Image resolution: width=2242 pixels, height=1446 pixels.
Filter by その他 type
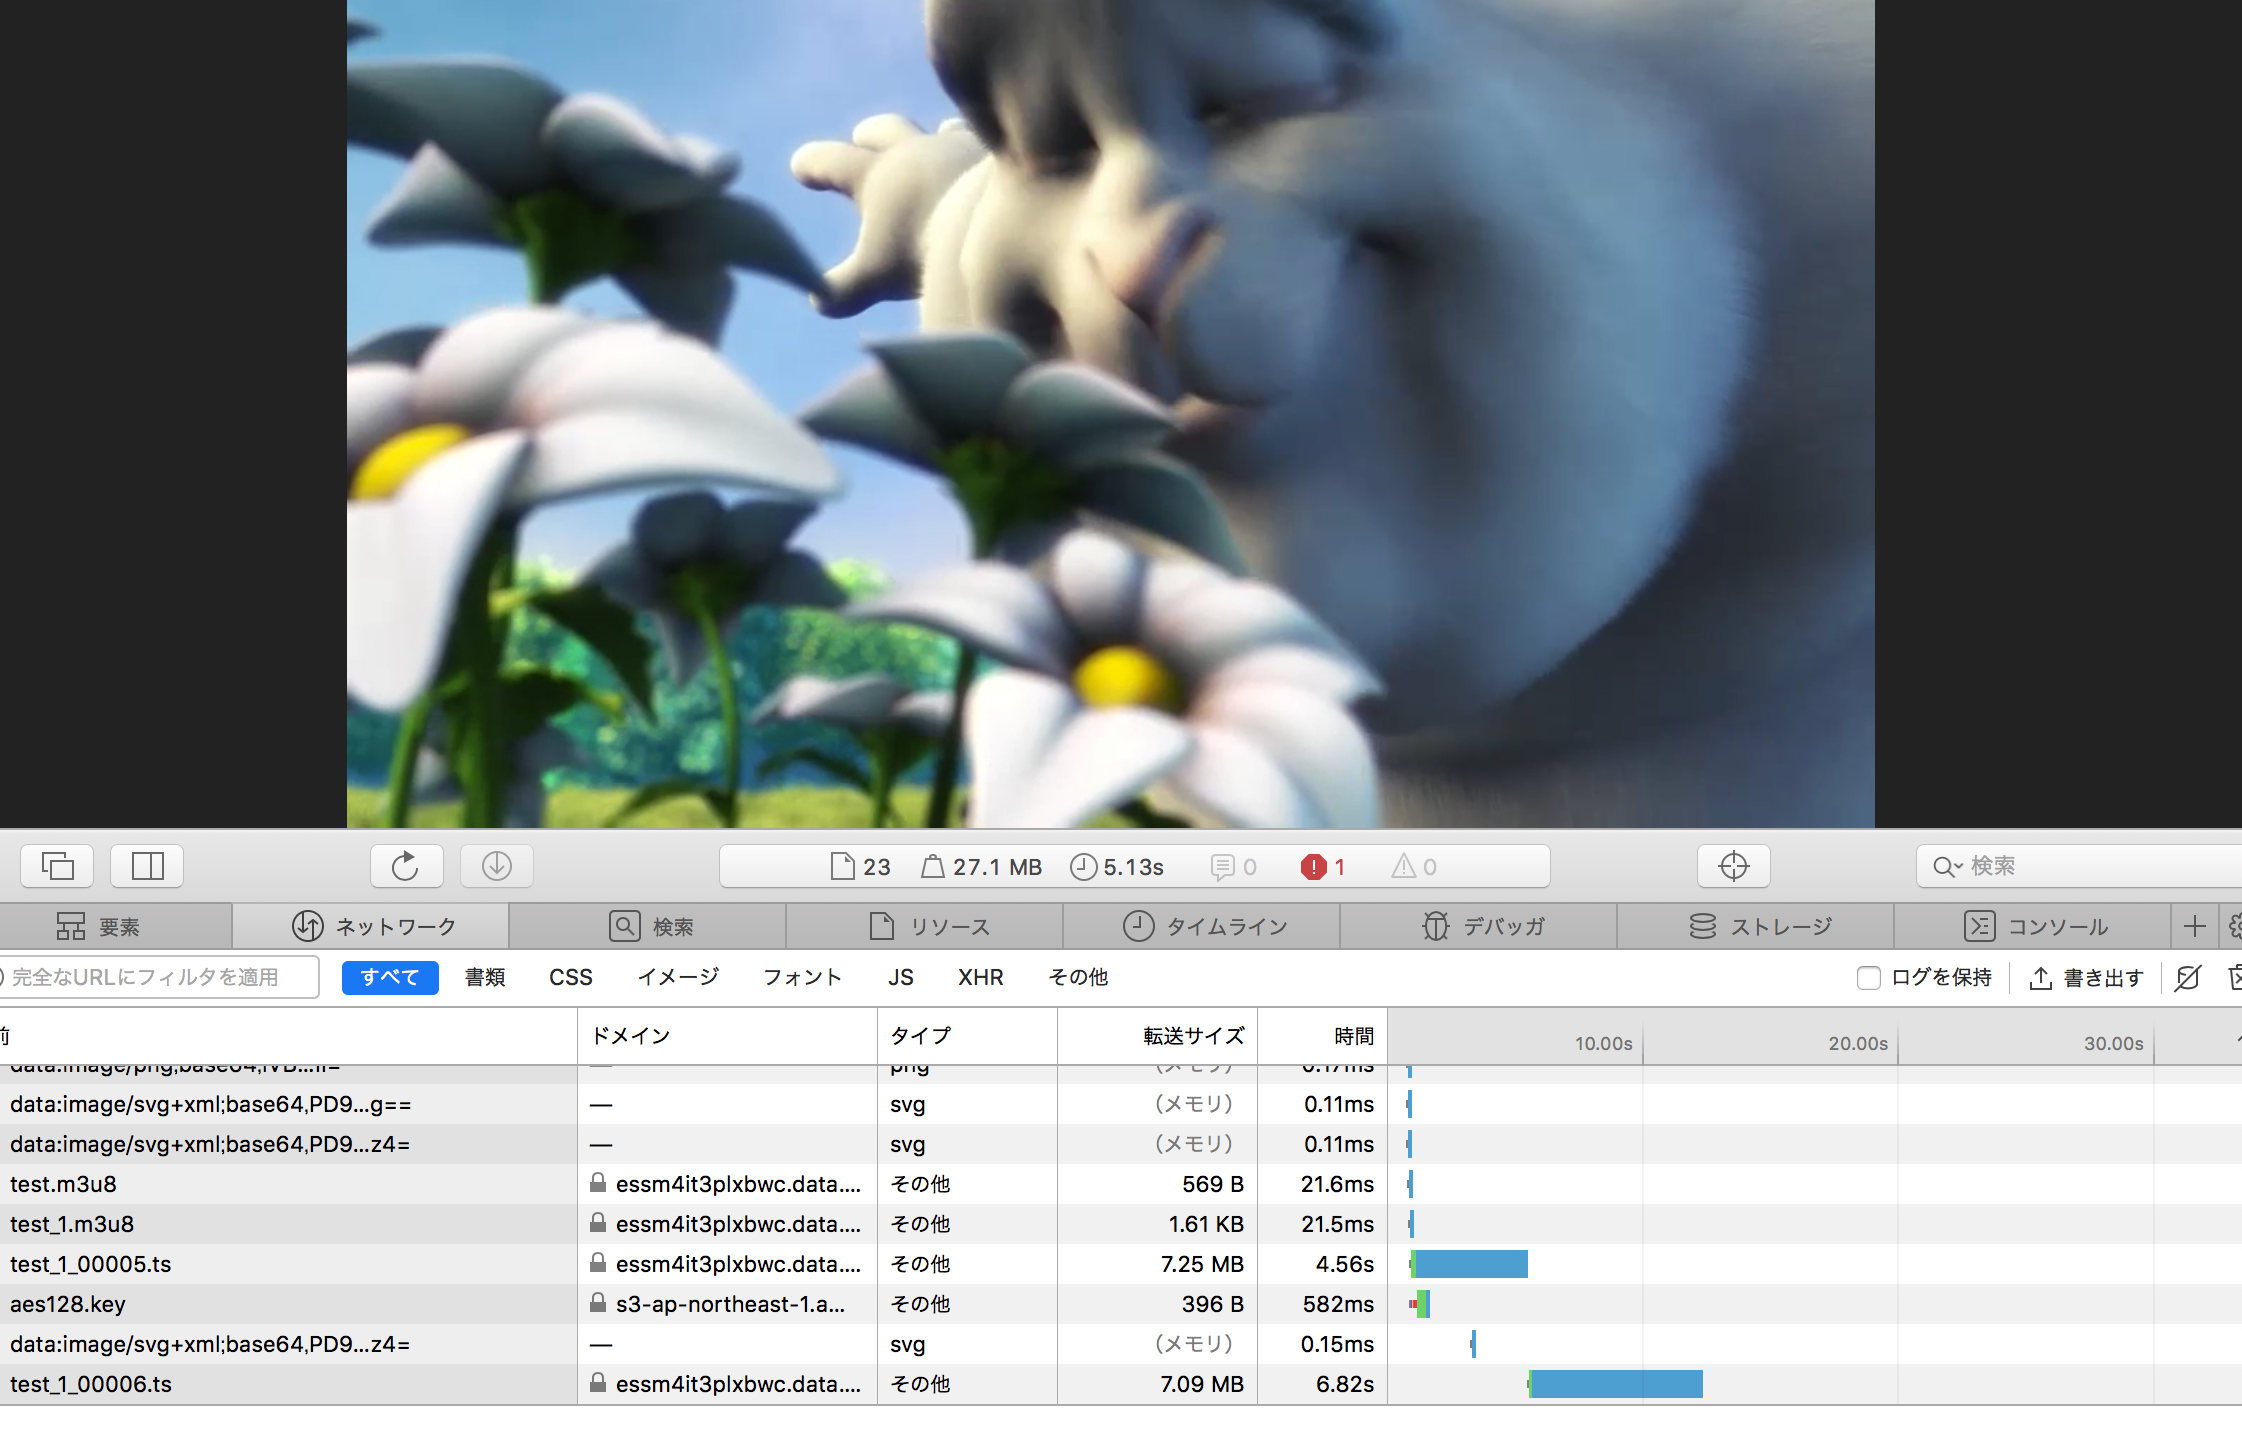point(1078,977)
